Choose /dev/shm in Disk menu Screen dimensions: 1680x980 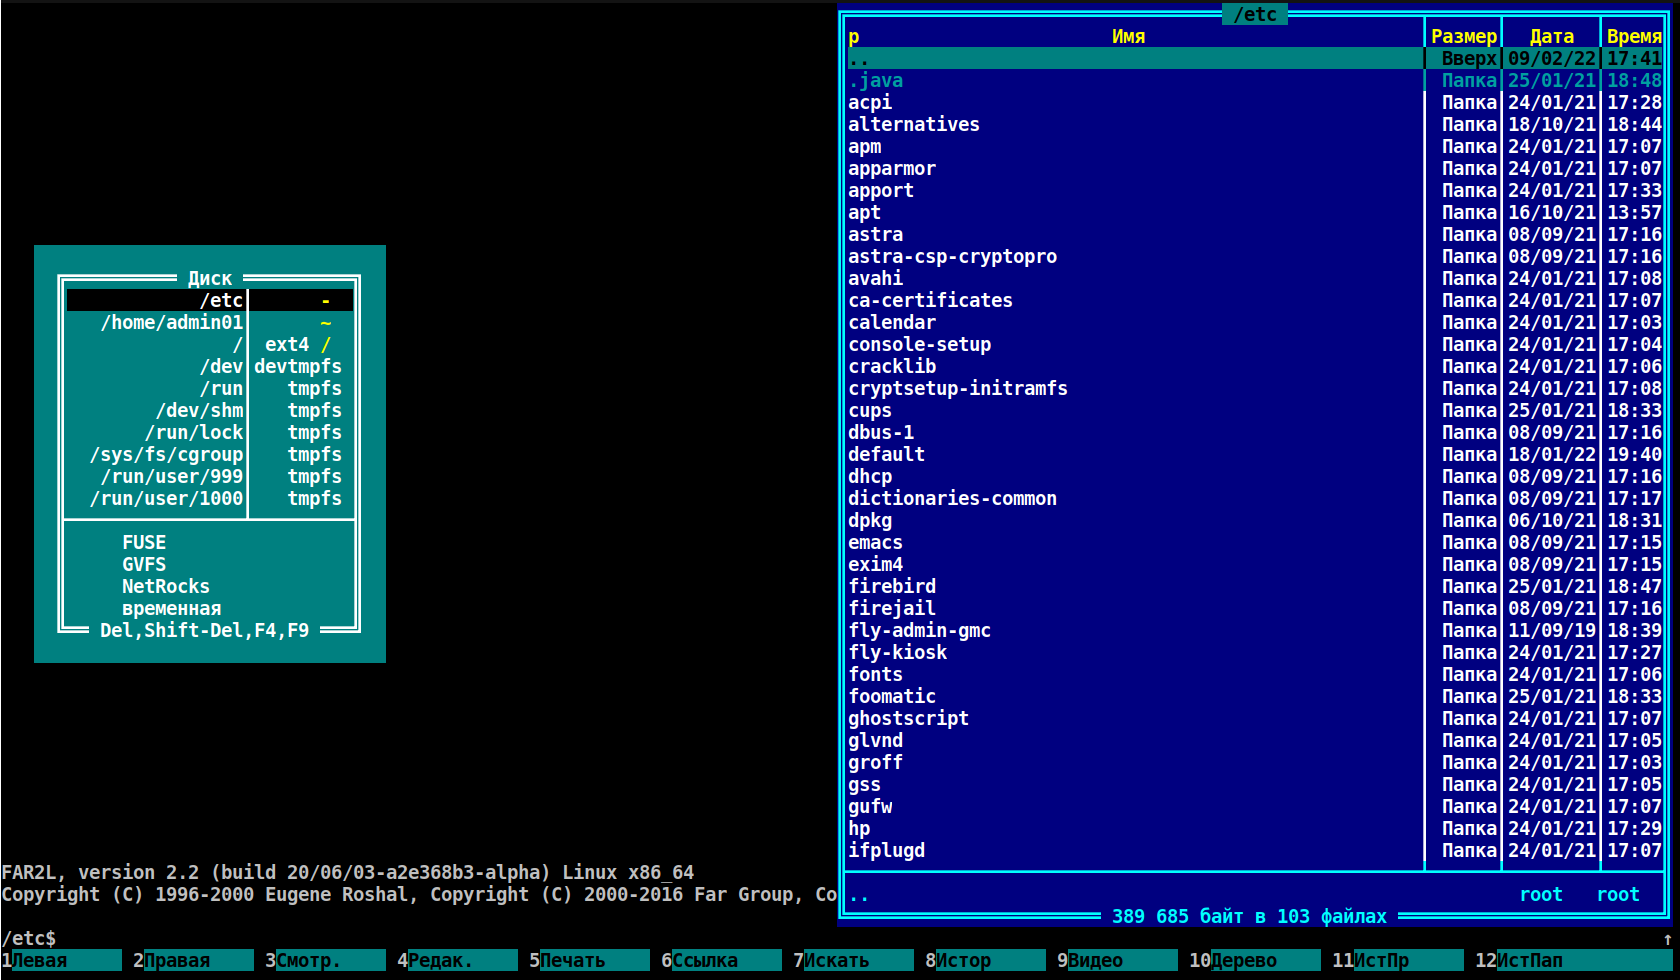click(210, 410)
